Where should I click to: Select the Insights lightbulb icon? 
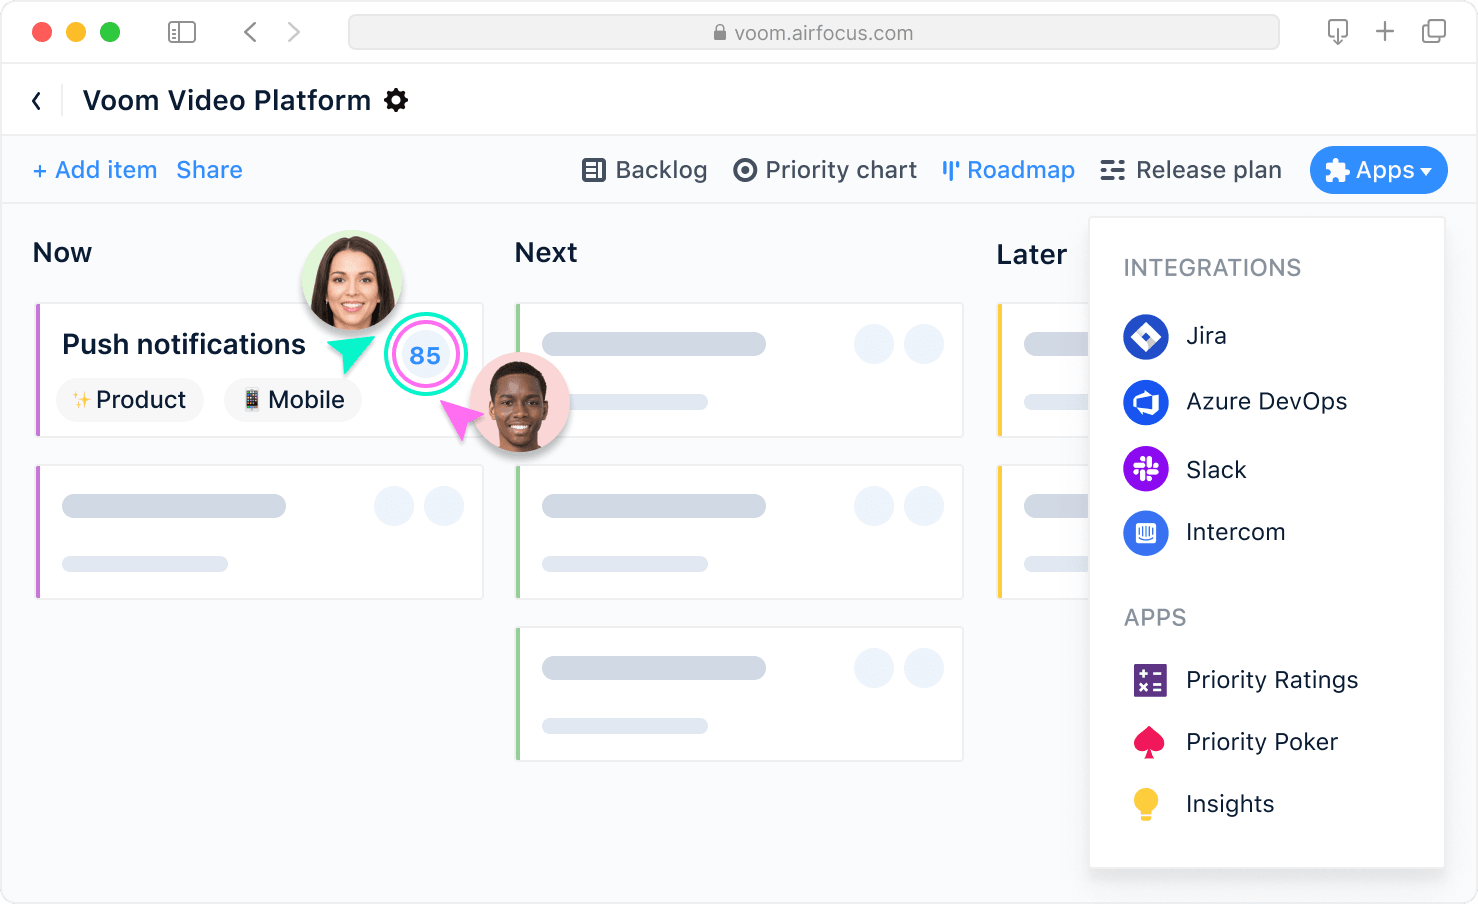point(1147,803)
